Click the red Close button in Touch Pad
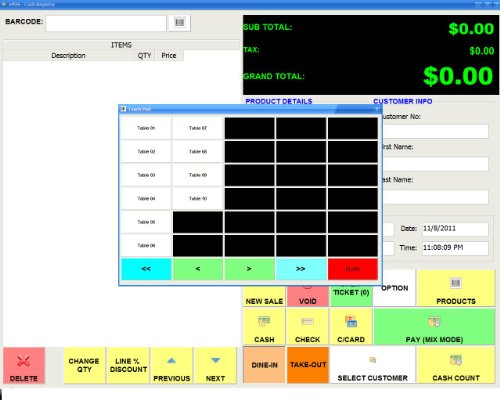 [x=353, y=269]
